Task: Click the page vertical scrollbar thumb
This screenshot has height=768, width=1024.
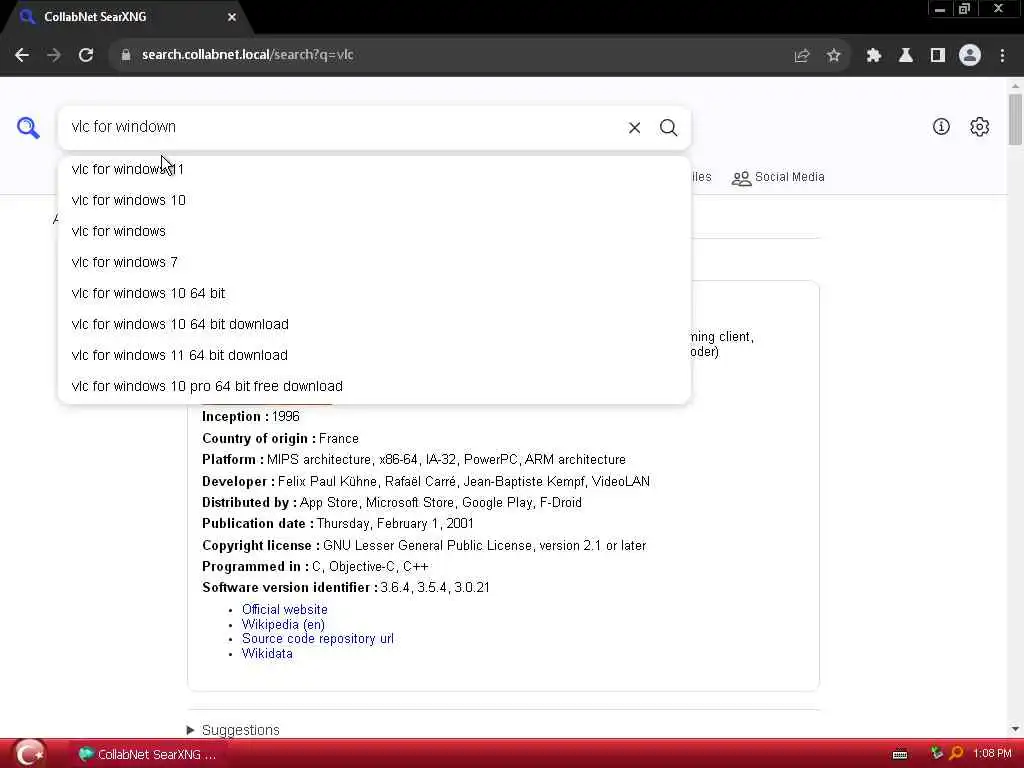Action: tap(1015, 120)
